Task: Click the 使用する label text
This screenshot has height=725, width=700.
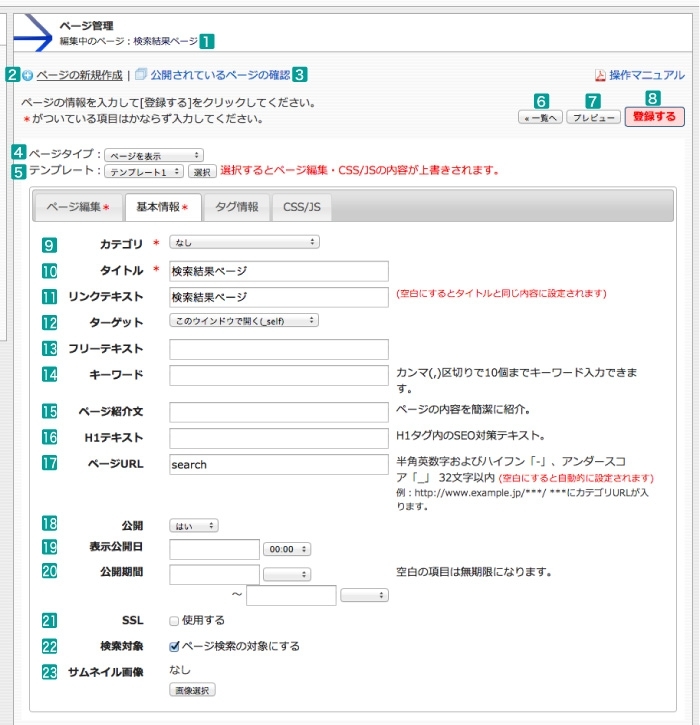Action: [x=203, y=621]
